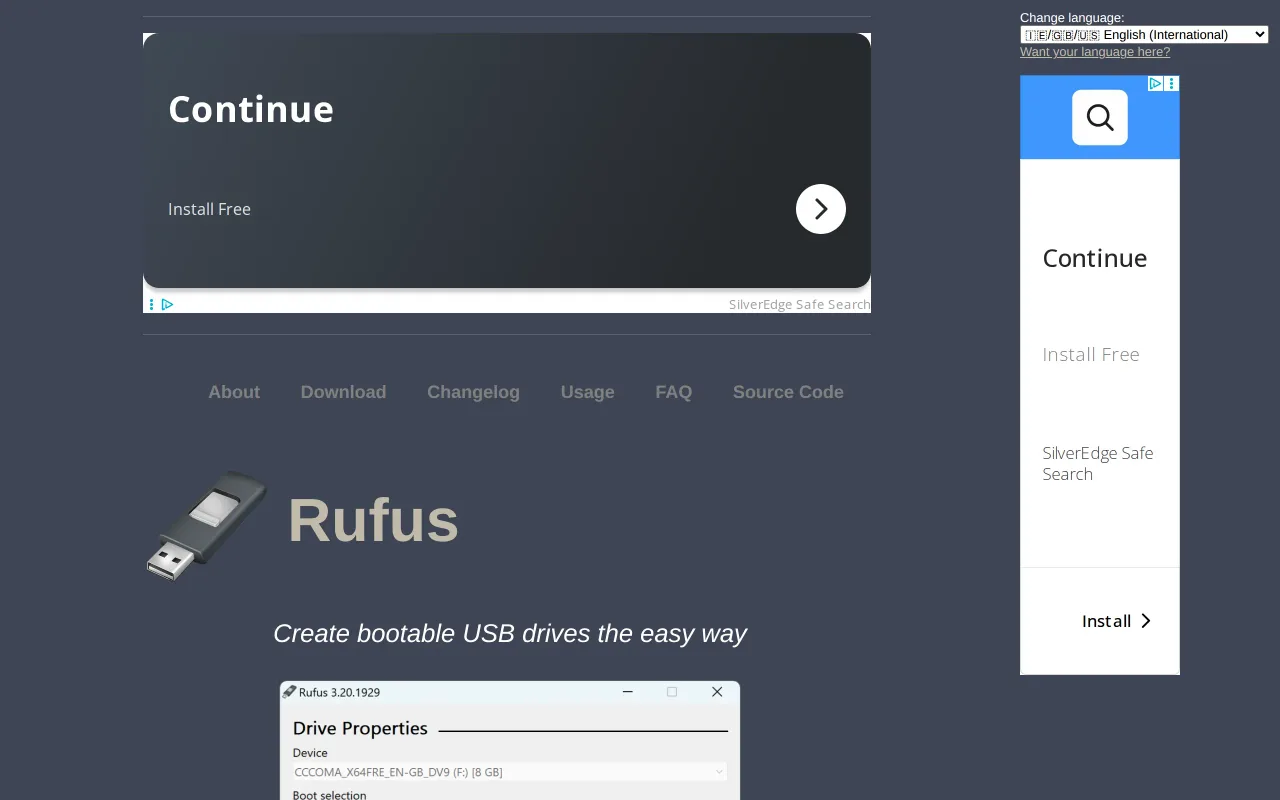Image resolution: width=1280 pixels, height=800 pixels.
Task: Click "Install Free" in the top banner ad
Action: [209, 209]
